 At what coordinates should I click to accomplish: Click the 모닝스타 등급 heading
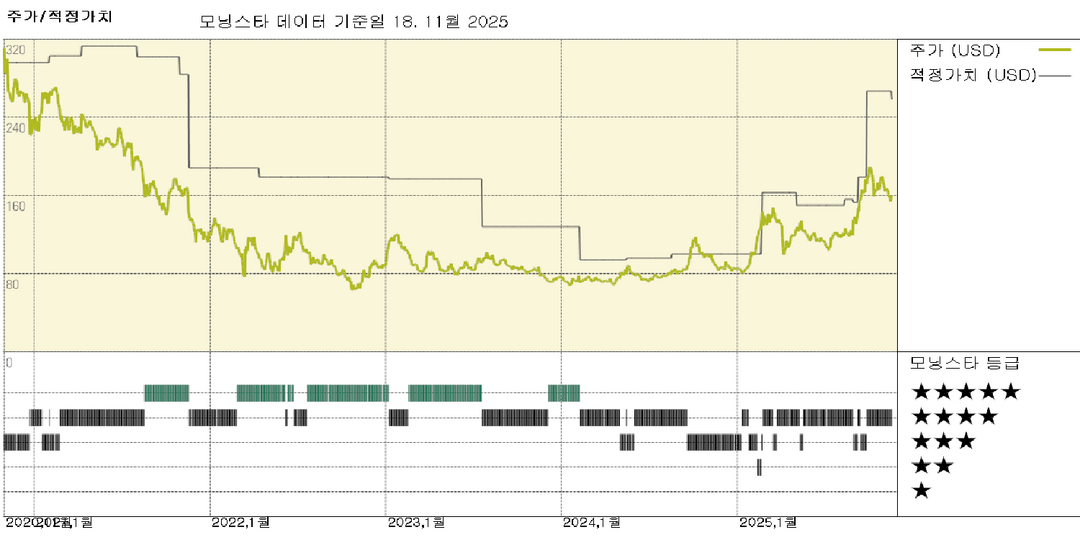(x=963, y=362)
